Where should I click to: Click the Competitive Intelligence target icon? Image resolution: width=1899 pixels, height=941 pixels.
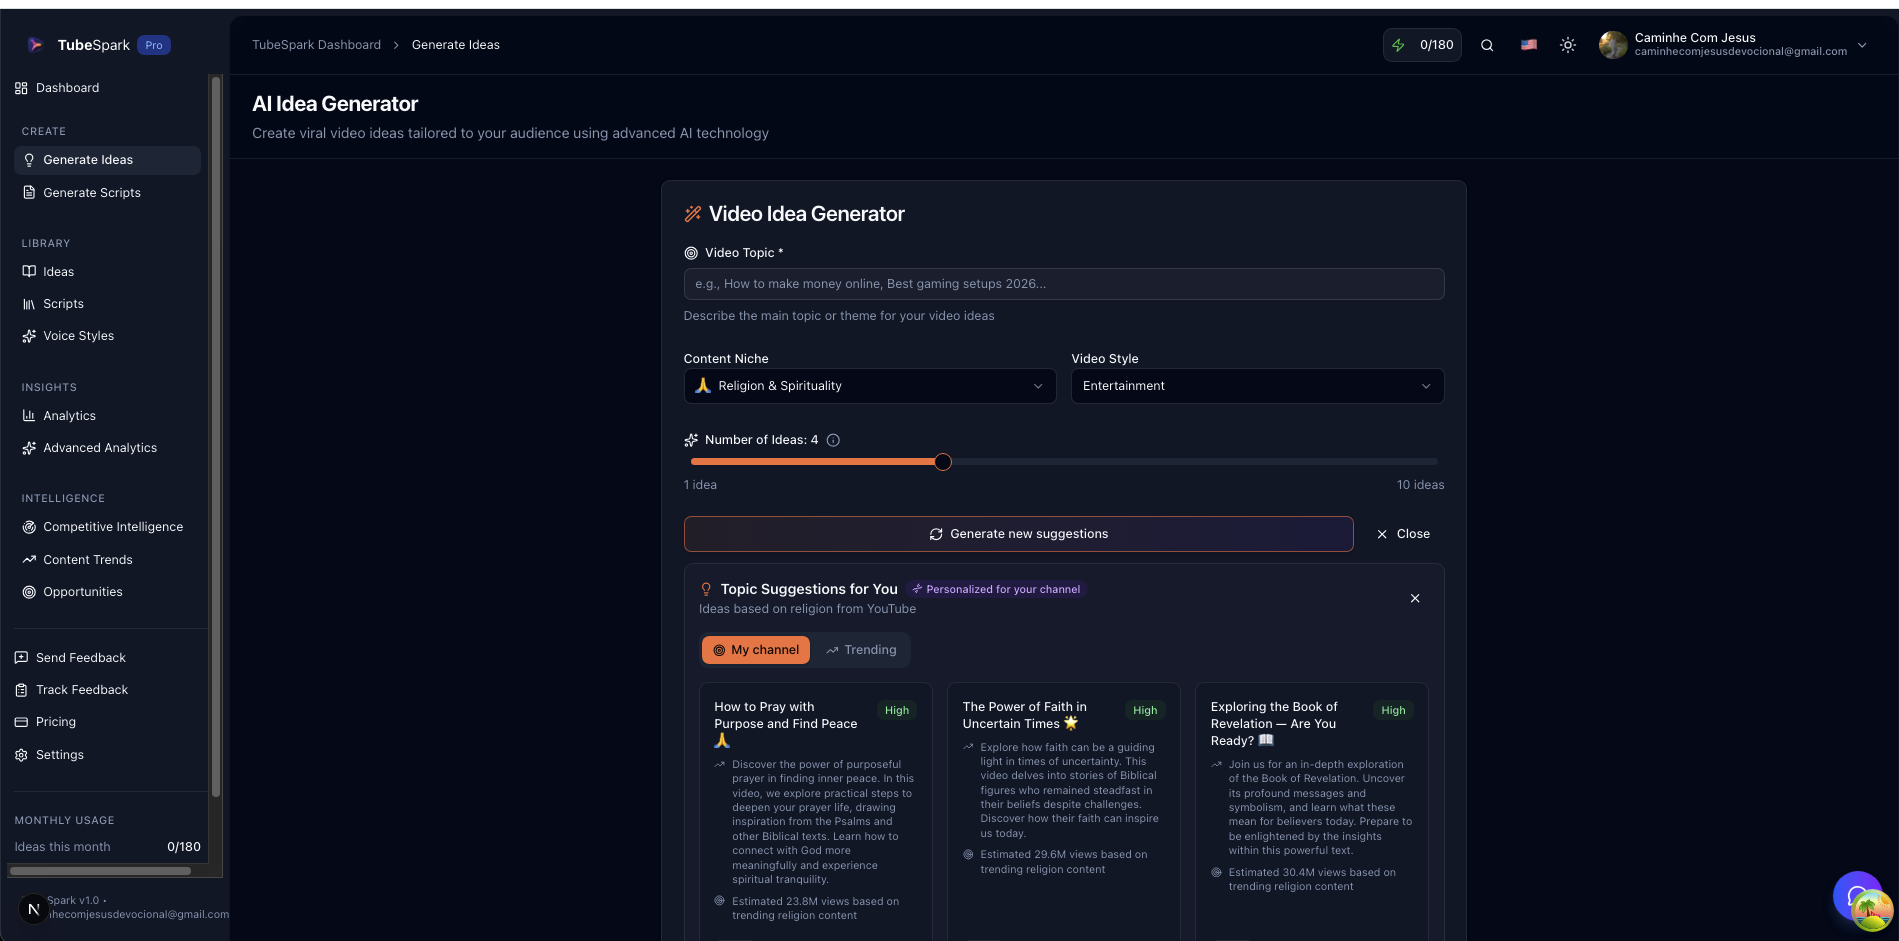click(x=29, y=527)
